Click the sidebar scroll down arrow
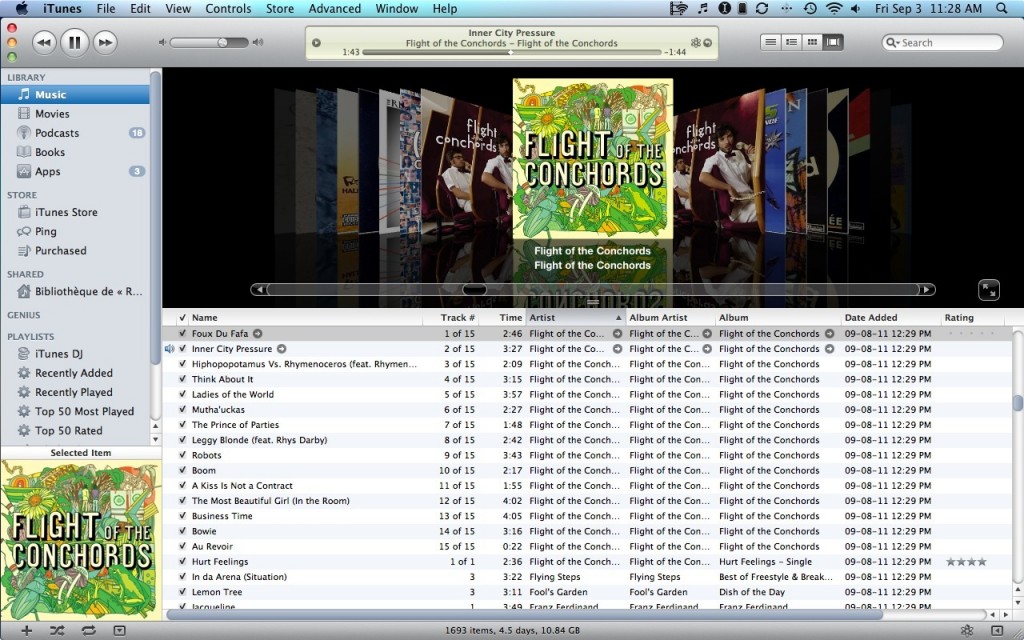Screen dimensions: 1024x640 point(155,440)
